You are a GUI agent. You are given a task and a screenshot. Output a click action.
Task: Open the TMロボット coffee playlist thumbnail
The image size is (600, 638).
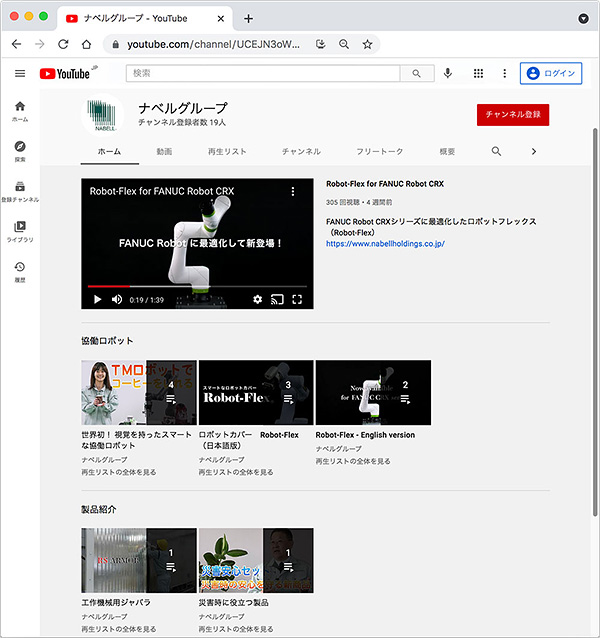[139, 392]
